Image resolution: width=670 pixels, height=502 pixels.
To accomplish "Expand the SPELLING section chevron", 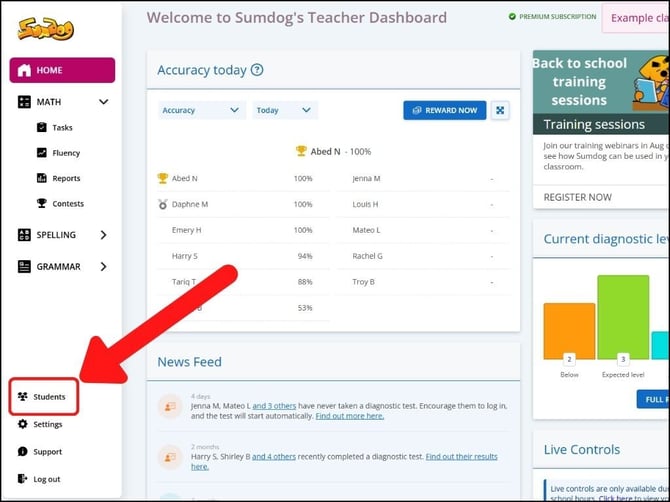I will click(x=103, y=235).
